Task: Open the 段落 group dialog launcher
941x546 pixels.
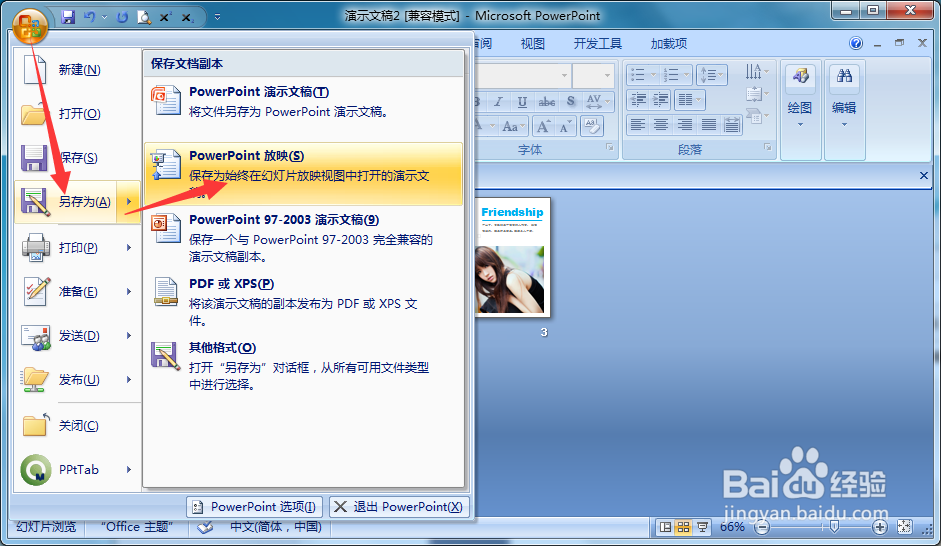Action: (x=768, y=148)
